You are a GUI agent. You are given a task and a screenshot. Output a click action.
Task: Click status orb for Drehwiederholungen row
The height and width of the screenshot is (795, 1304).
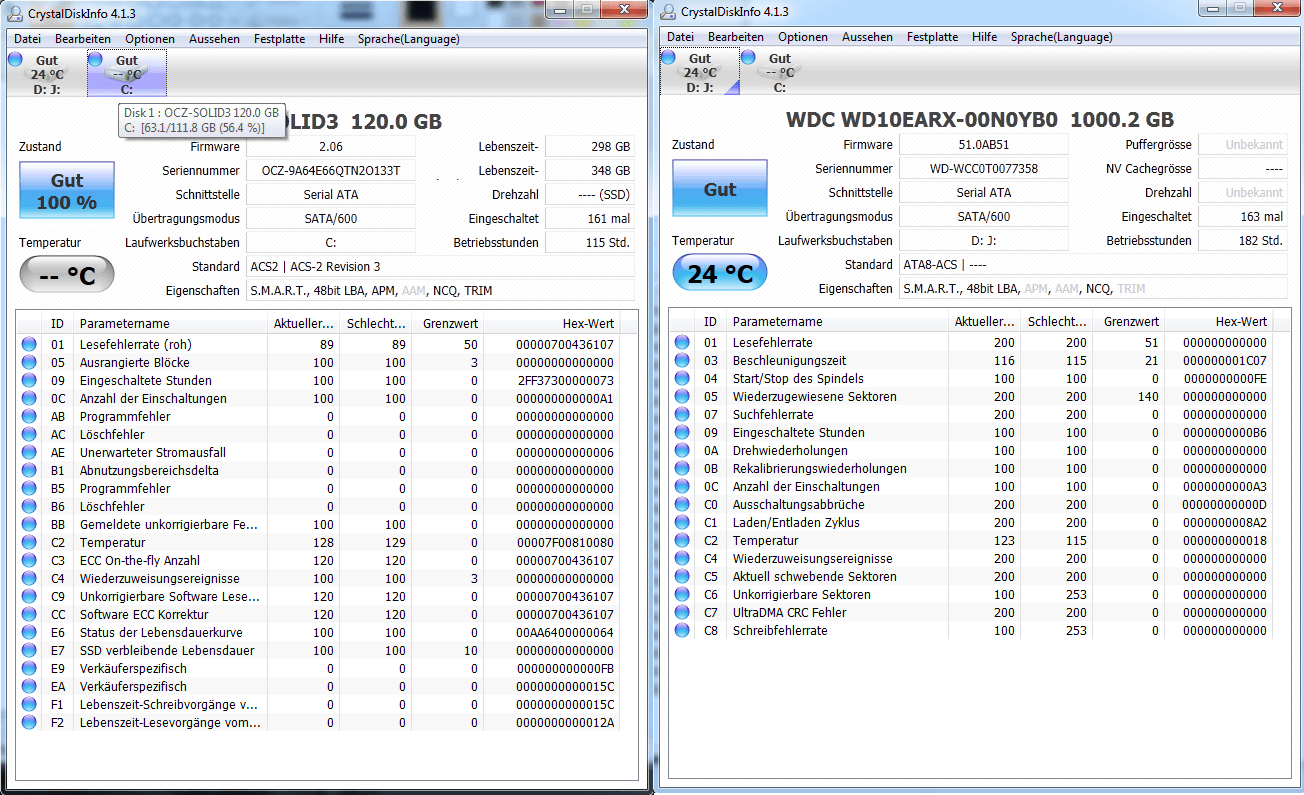click(682, 451)
